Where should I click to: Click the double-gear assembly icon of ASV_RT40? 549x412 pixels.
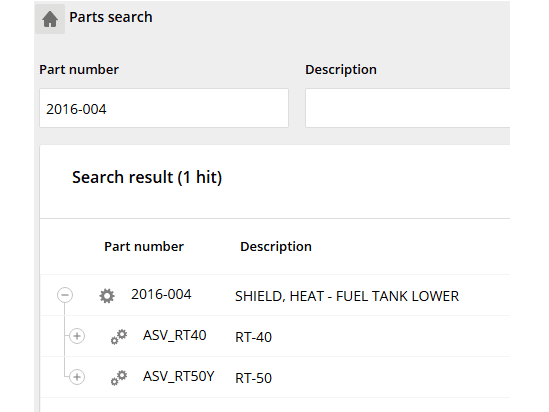click(119, 337)
